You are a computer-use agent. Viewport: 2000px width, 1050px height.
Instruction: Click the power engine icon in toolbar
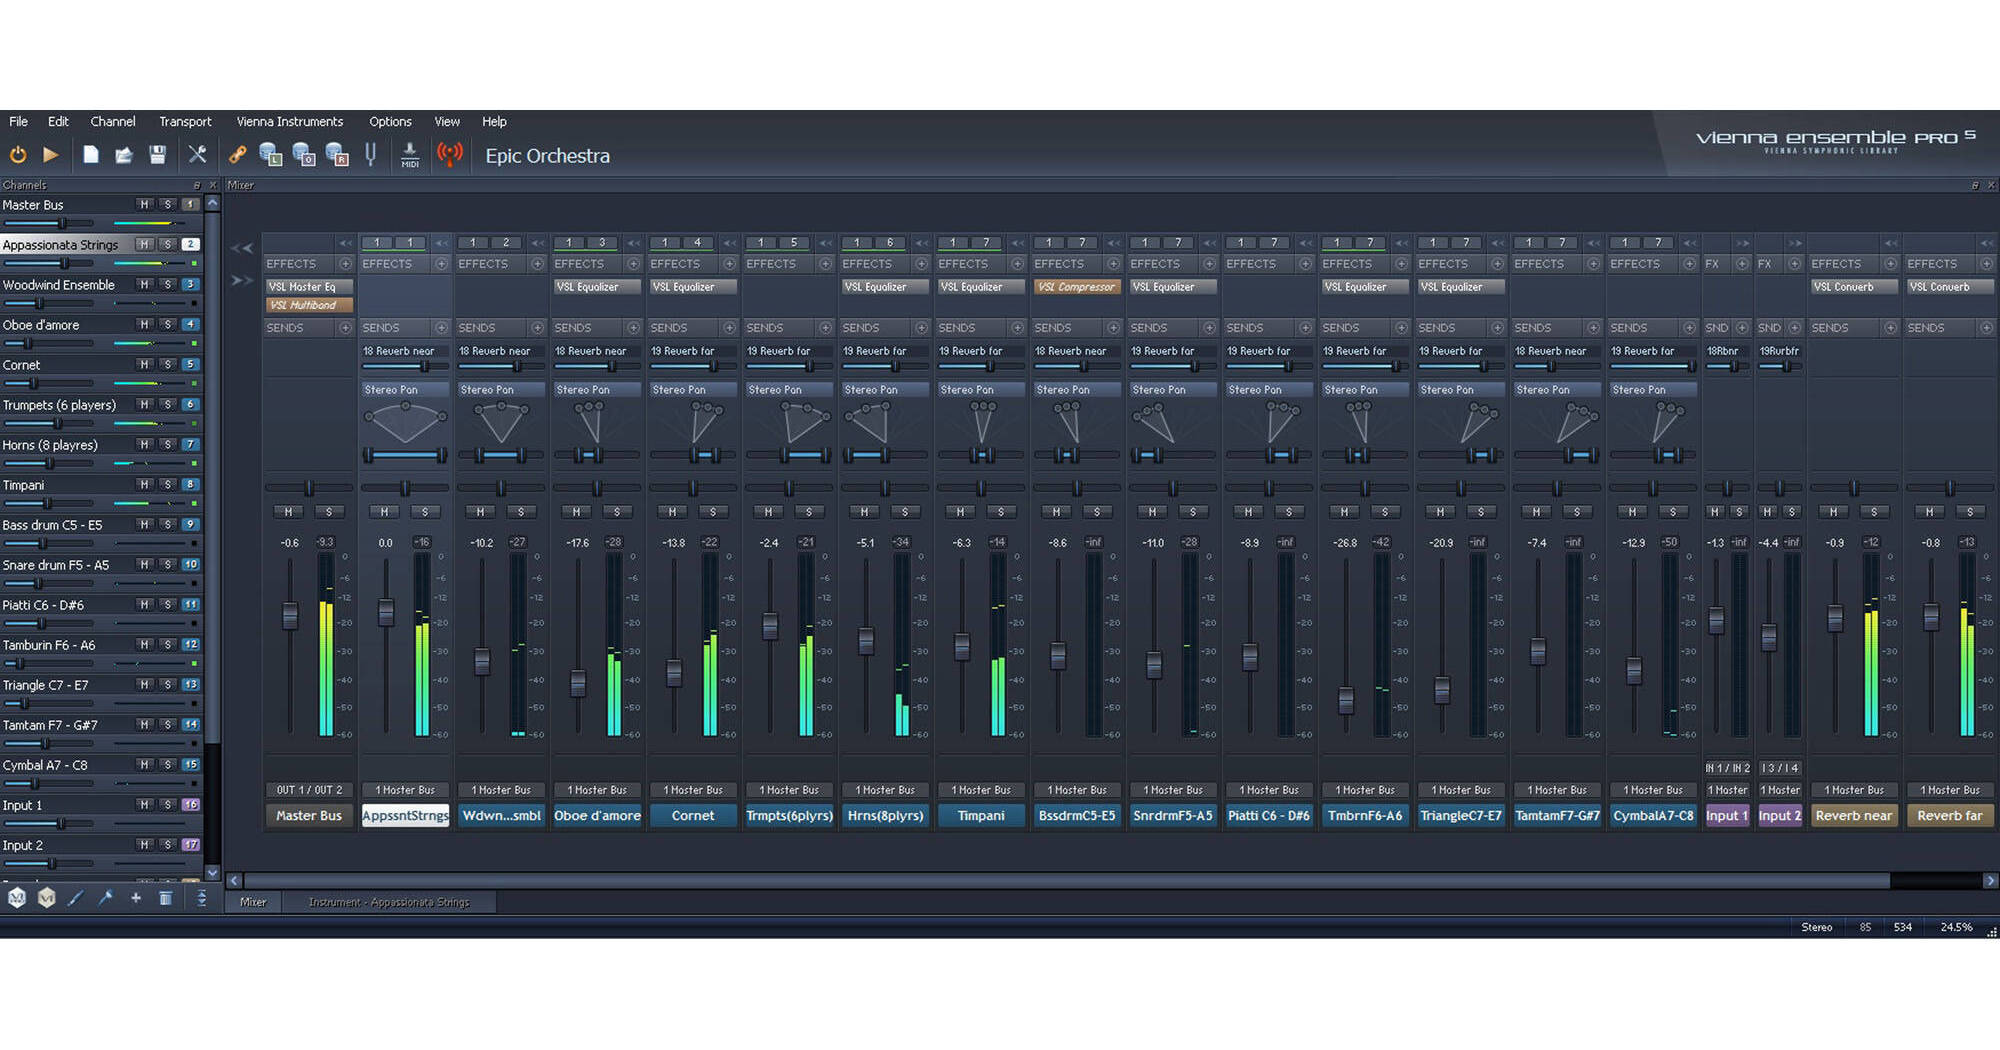click(18, 155)
